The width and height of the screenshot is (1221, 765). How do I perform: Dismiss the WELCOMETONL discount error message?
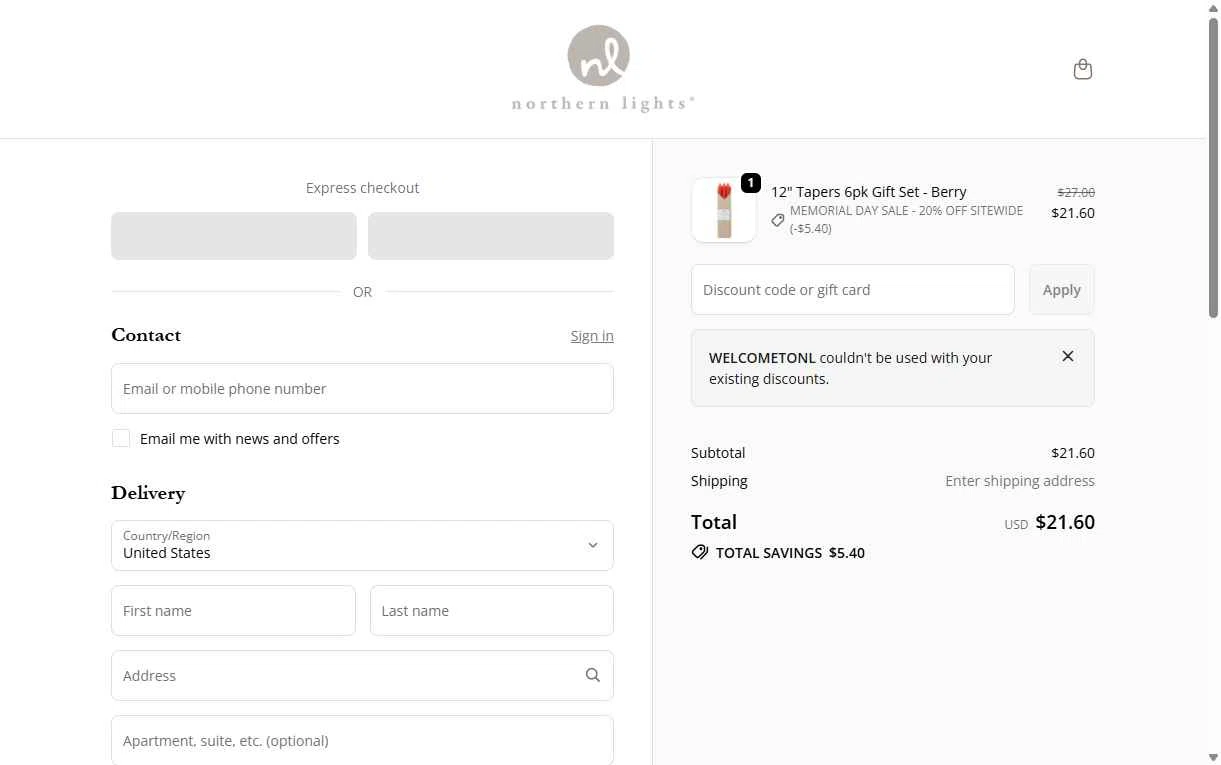[x=1068, y=356]
